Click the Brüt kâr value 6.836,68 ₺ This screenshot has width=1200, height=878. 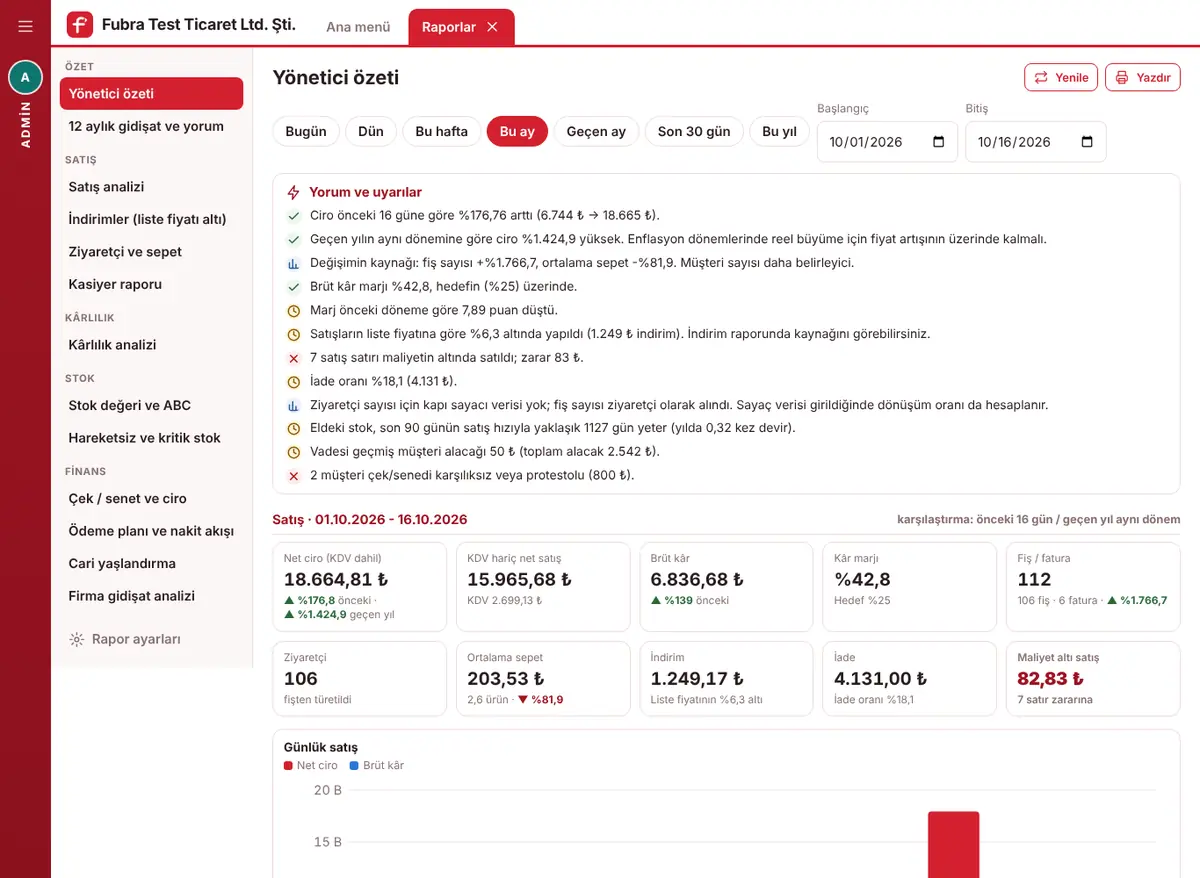tap(697, 579)
